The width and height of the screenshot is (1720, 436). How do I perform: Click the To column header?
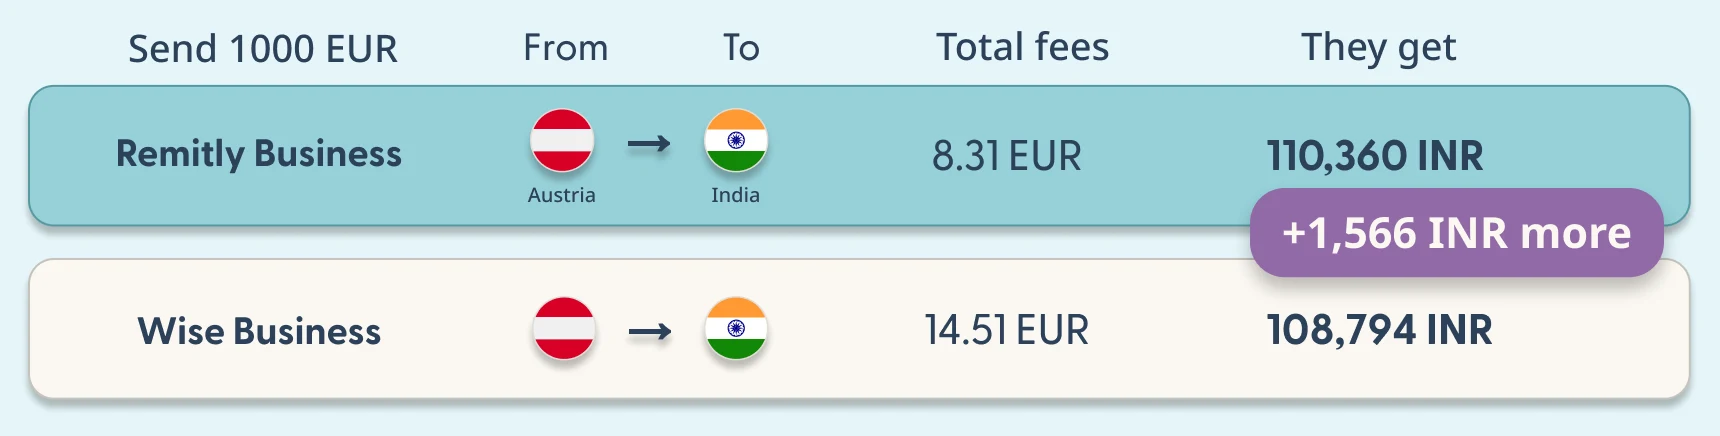click(741, 47)
